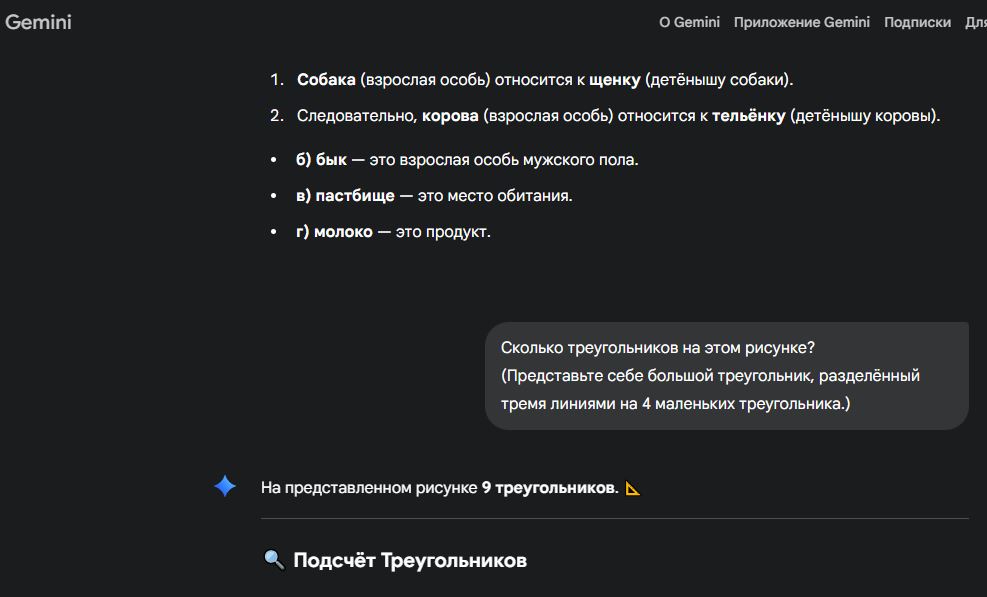Click the numbered item 'Следовательно, корова'
The image size is (987, 597).
[x=618, y=116]
